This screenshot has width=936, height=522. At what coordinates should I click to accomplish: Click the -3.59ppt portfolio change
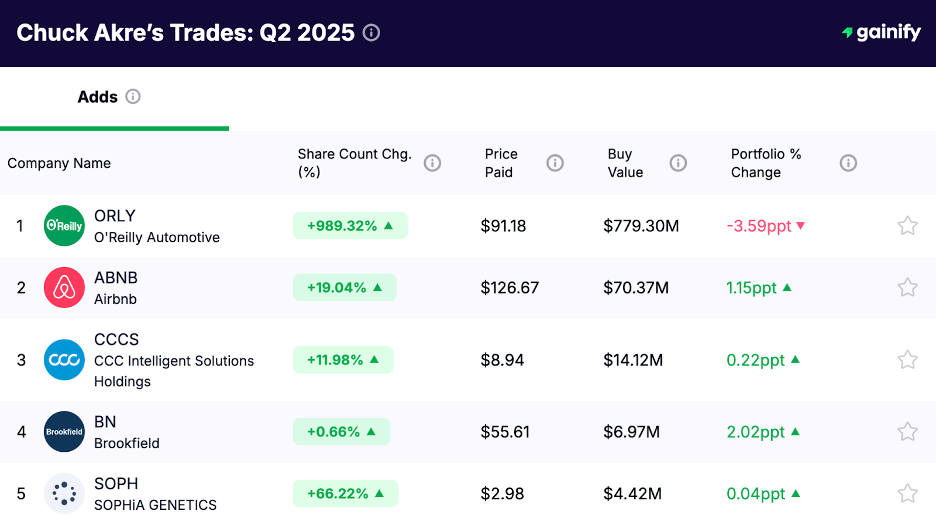[765, 226]
